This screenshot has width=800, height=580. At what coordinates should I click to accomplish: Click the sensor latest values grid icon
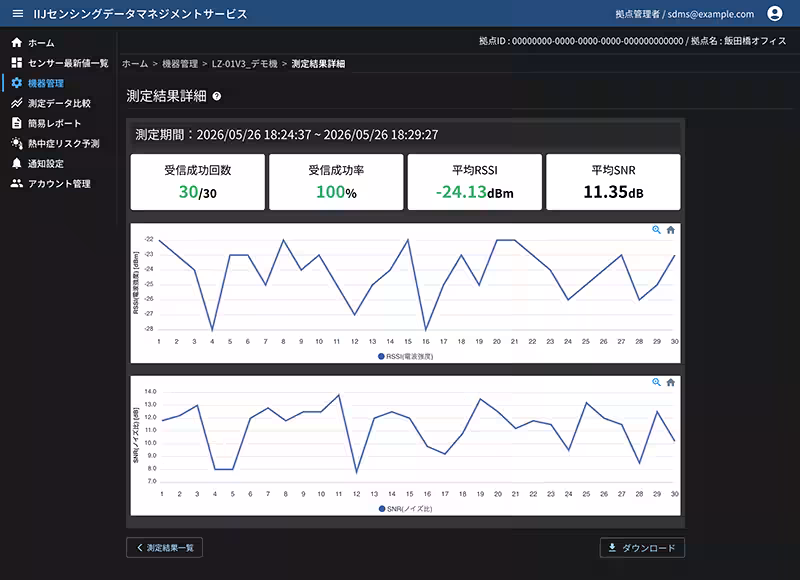(17, 63)
